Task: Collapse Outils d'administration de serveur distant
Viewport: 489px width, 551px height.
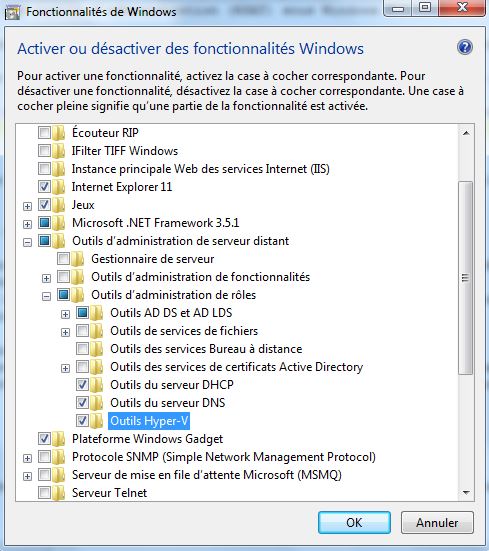Action: [27, 242]
